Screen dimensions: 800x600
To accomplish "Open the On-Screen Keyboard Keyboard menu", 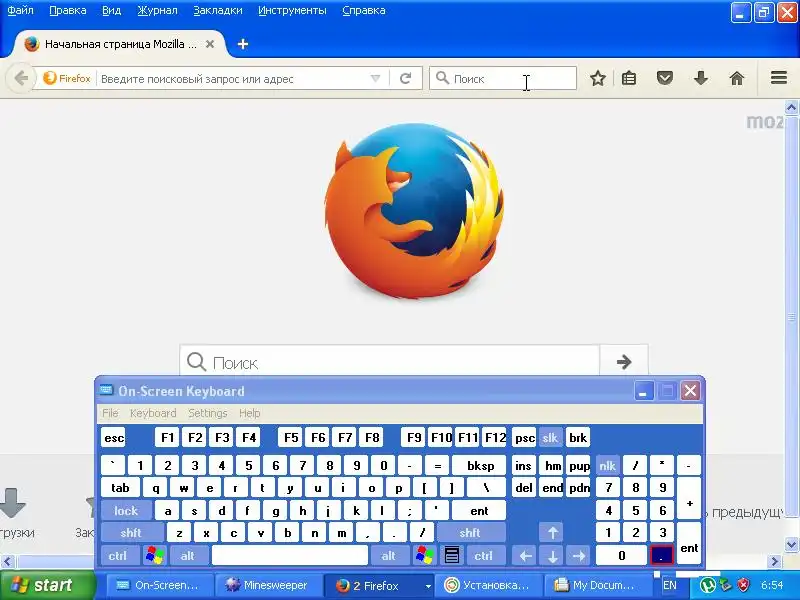I will [x=153, y=413].
